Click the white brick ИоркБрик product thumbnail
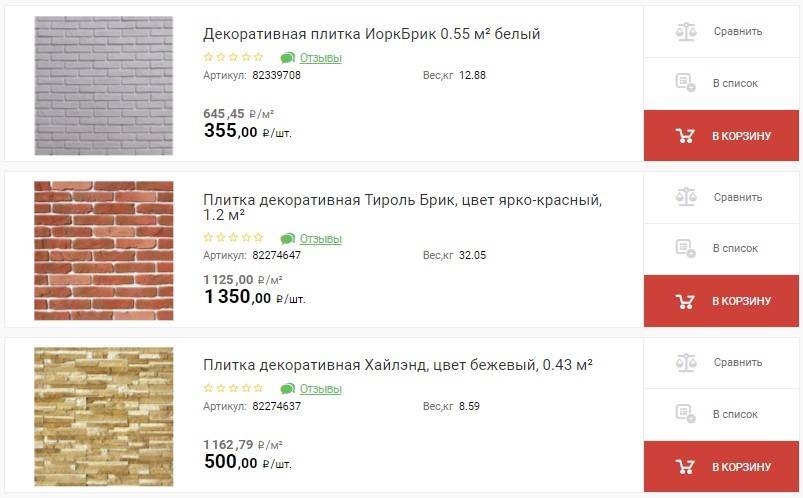 [x=104, y=85]
